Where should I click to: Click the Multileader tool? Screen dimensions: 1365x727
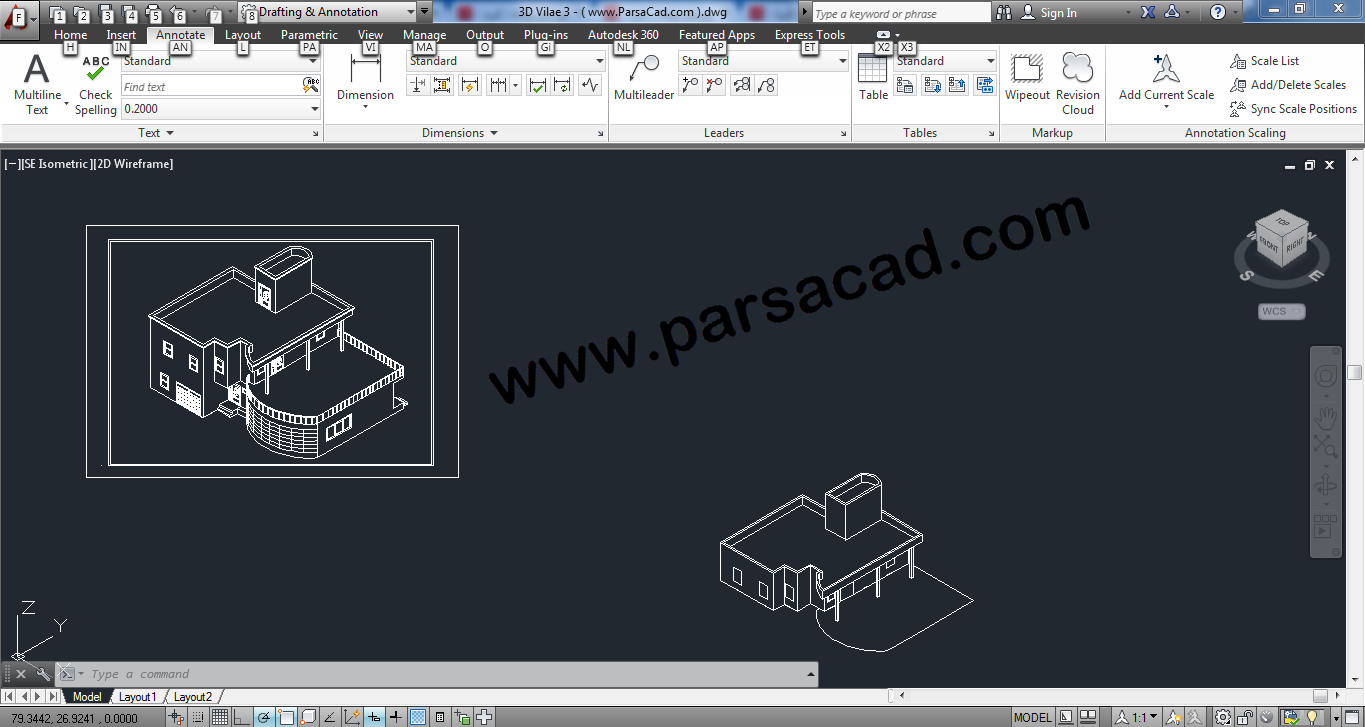pyautogui.click(x=644, y=78)
